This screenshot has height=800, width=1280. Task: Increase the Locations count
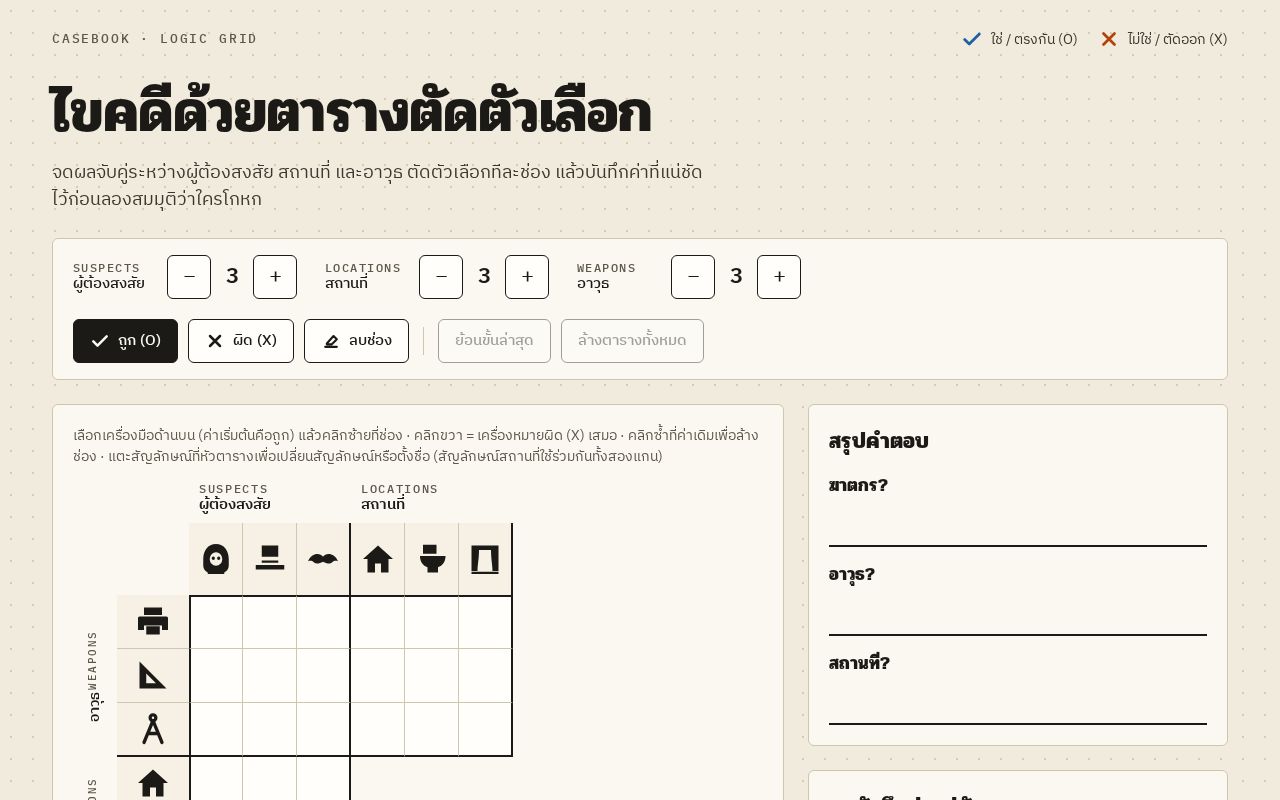pos(527,277)
